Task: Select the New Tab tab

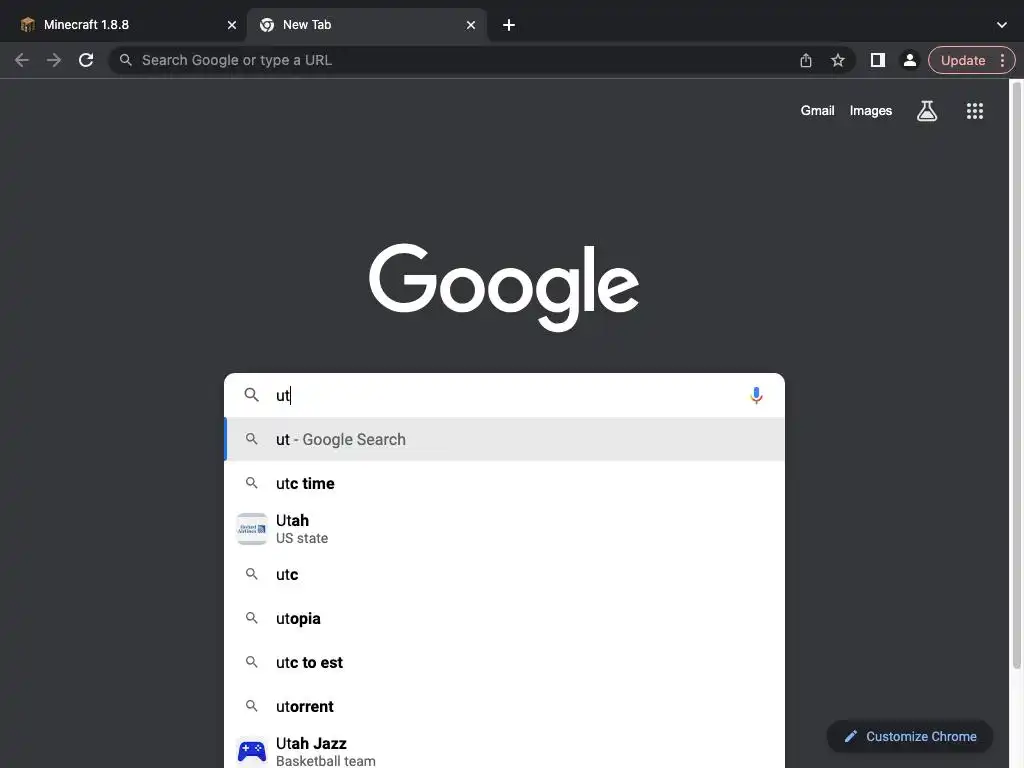Action: point(367,25)
